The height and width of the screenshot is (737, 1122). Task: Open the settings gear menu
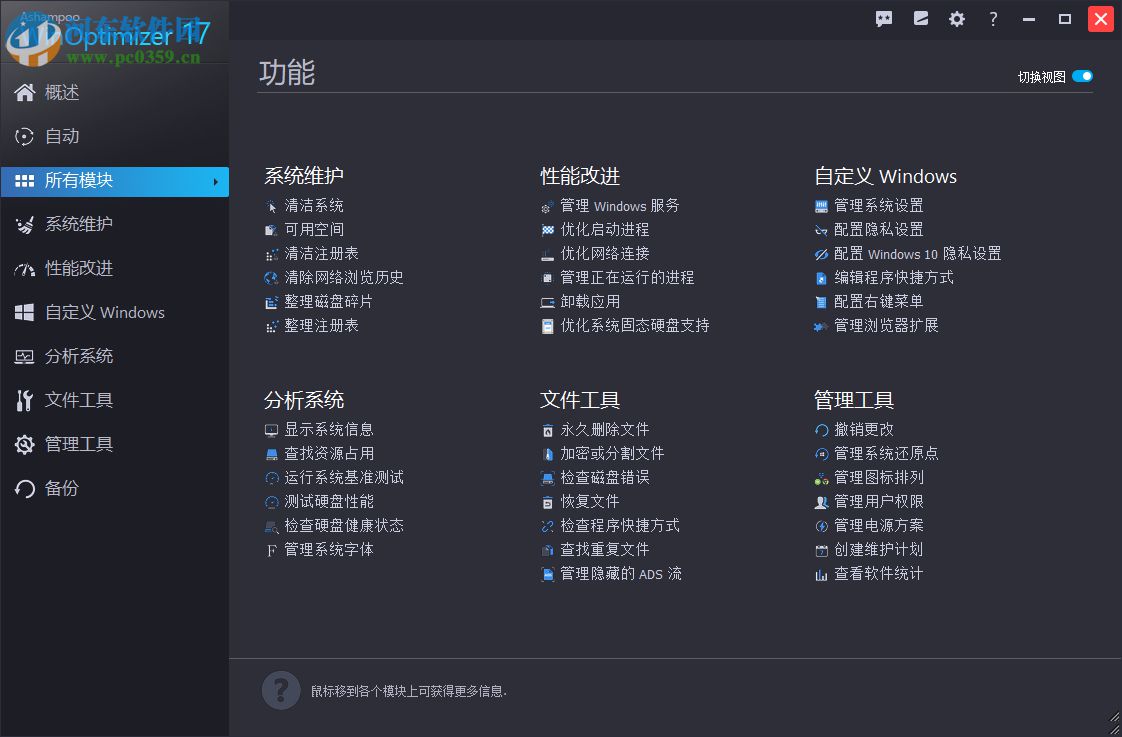(x=957, y=18)
